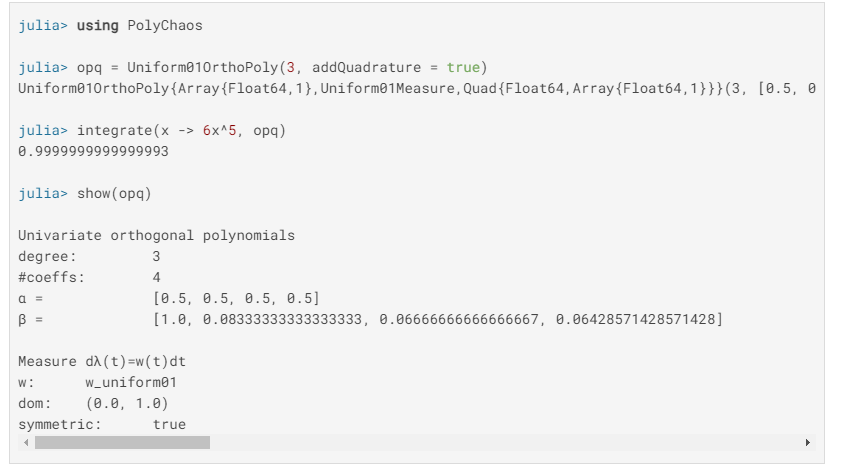857x465 pixels.
Task: Click the 'degree:' output line
Action: pyautogui.click(x=46, y=256)
